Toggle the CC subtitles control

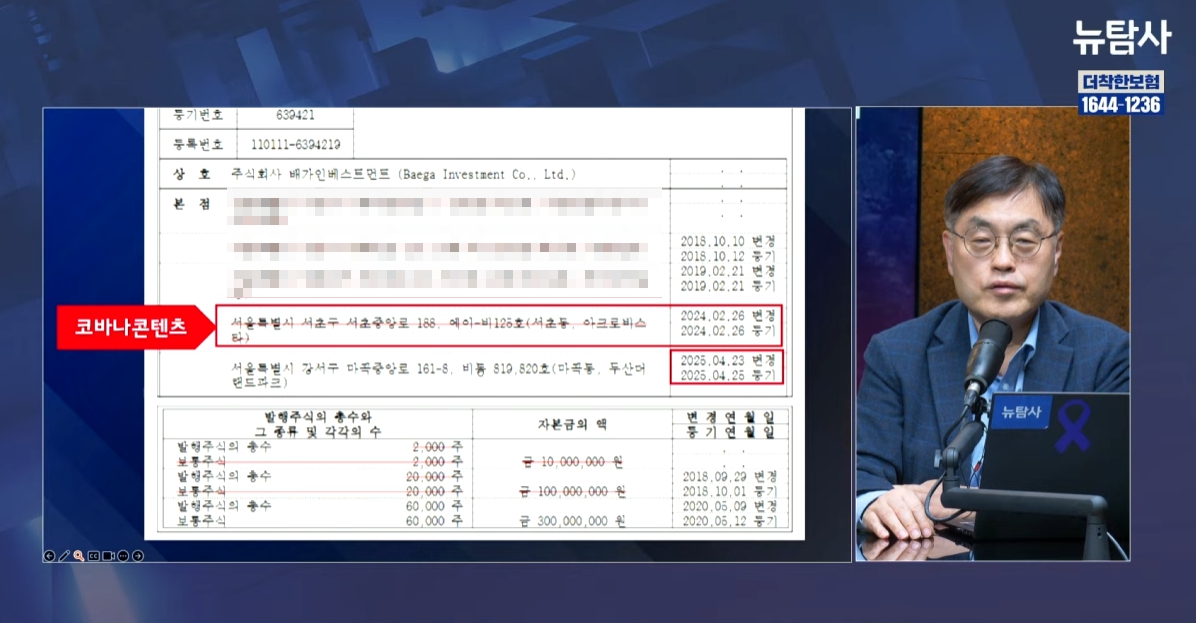point(92,555)
